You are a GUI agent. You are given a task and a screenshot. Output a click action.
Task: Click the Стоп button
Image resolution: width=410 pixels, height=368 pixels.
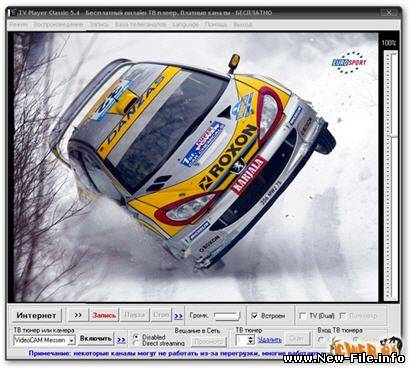[x=161, y=315]
